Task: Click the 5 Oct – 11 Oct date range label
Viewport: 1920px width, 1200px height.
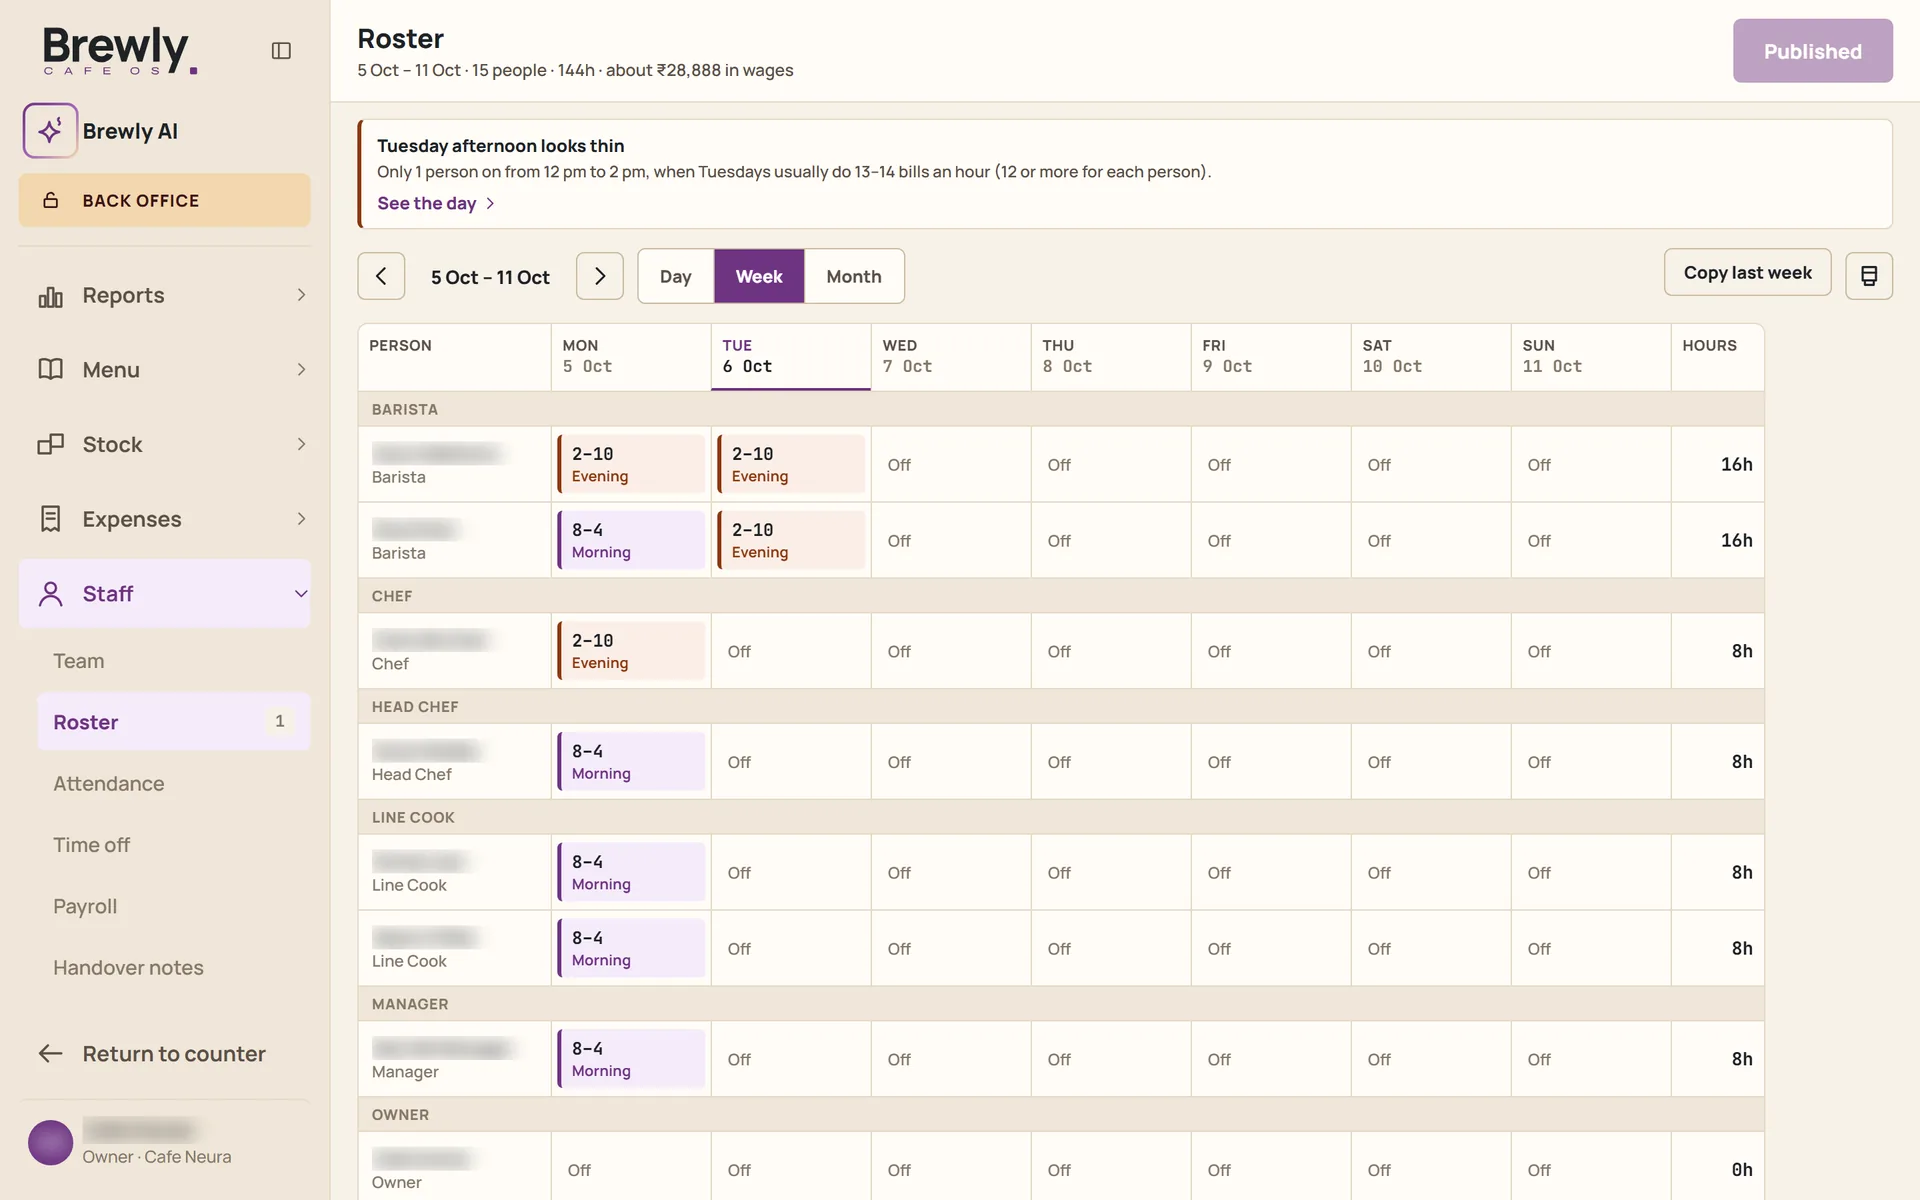Action: click(x=490, y=277)
